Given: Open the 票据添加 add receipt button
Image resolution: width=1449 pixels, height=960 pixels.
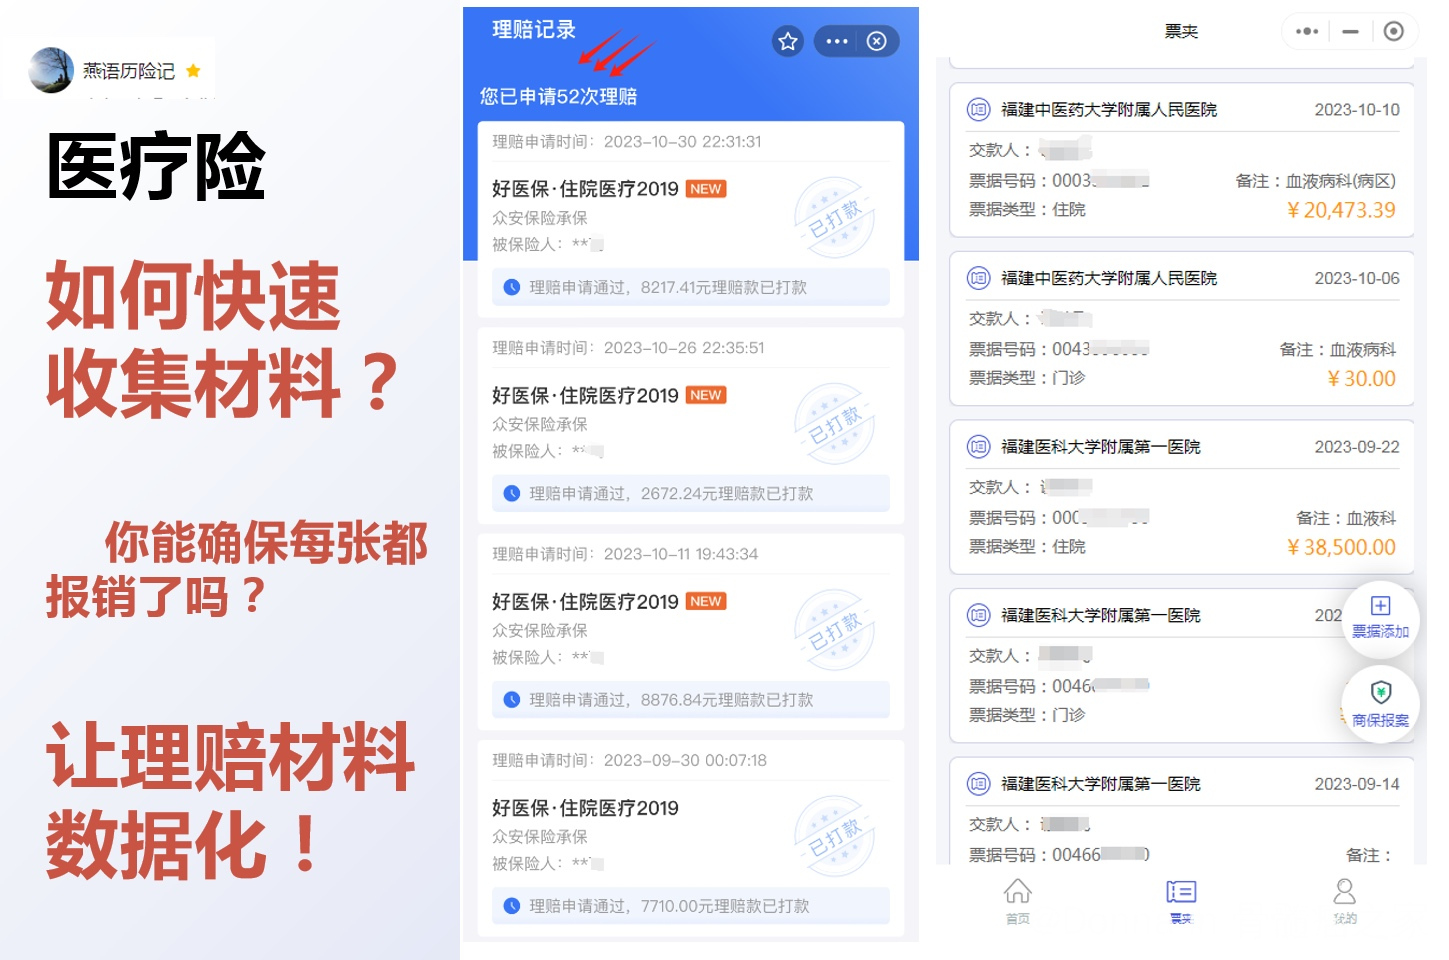Looking at the screenshot, I should pos(1380,617).
